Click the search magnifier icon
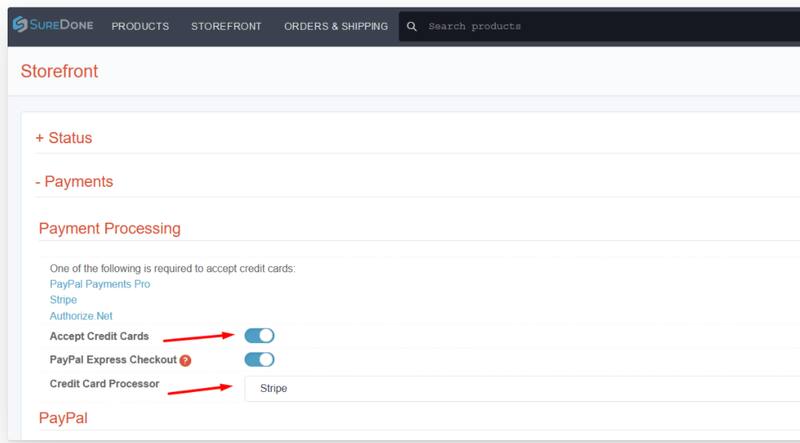800x443 pixels. pos(413,26)
